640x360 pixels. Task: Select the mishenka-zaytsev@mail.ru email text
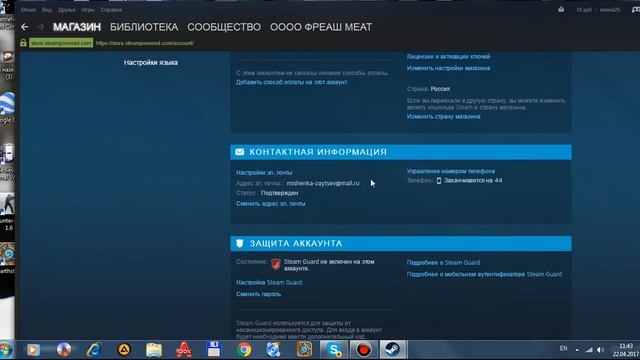tap(323, 183)
